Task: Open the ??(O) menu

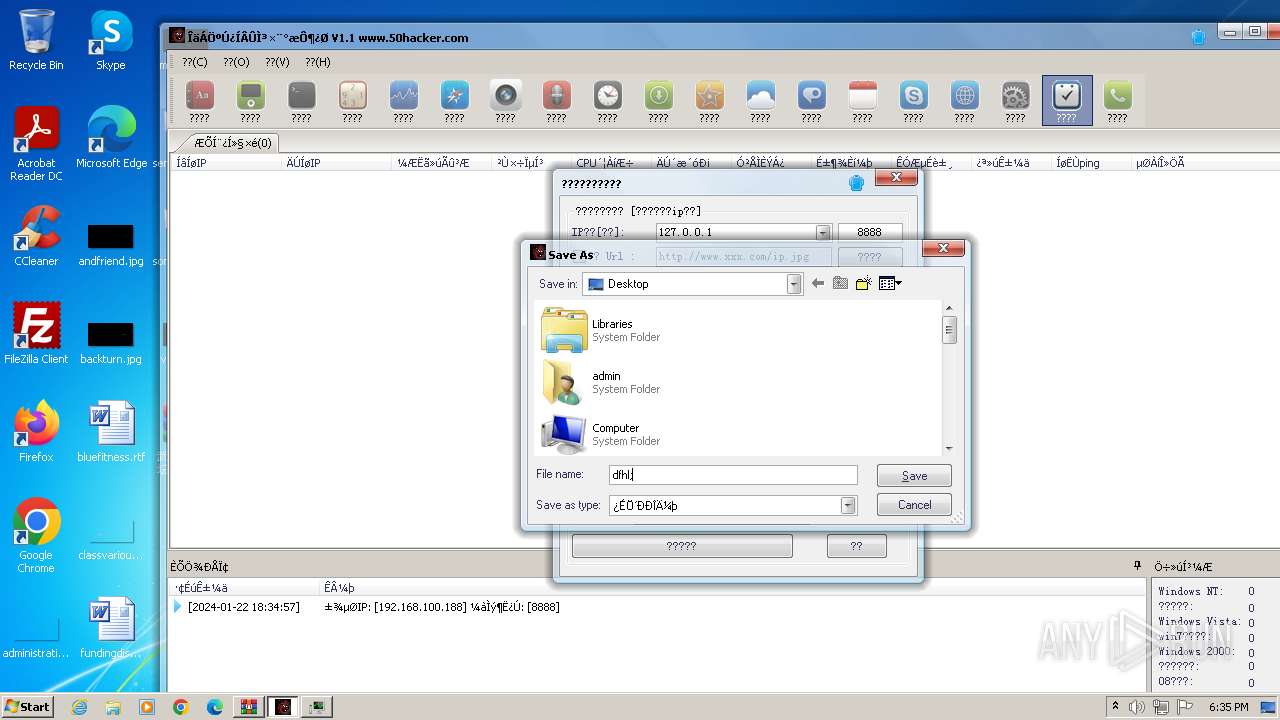Action: click(x=236, y=62)
